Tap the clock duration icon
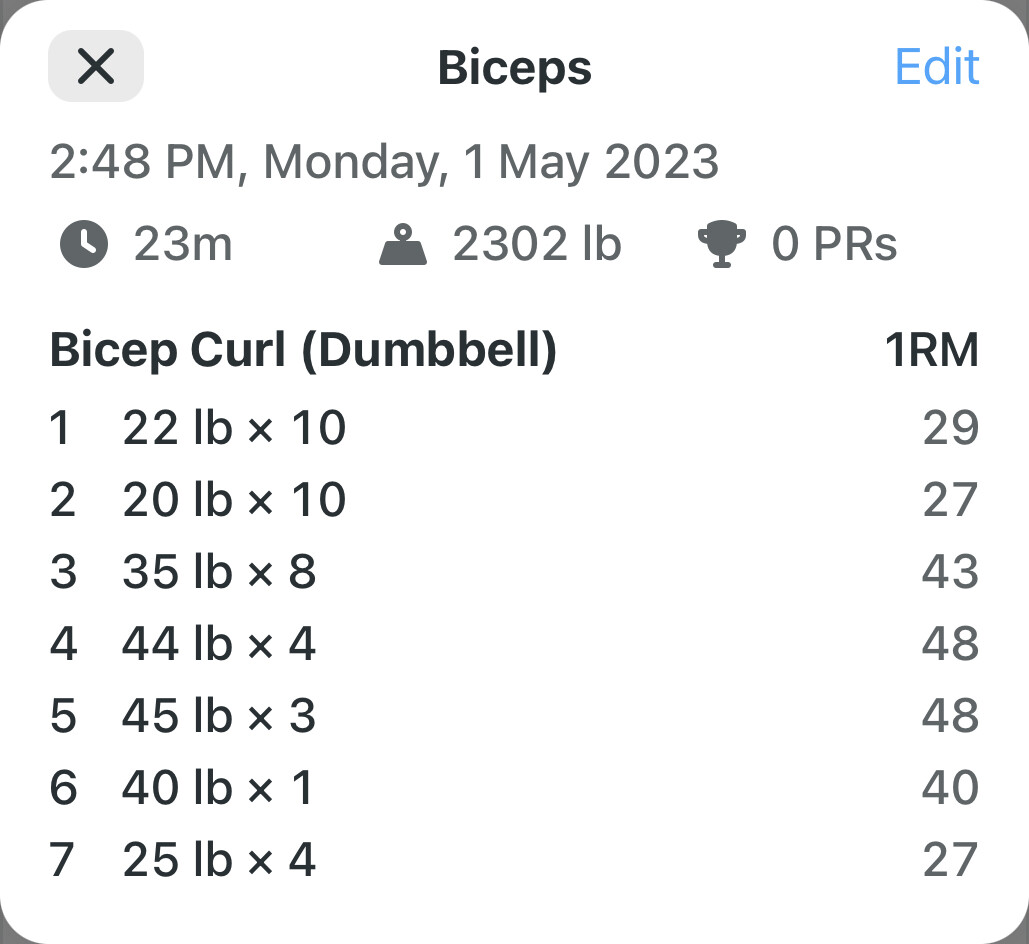This screenshot has height=944, width=1029. [x=84, y=244]
